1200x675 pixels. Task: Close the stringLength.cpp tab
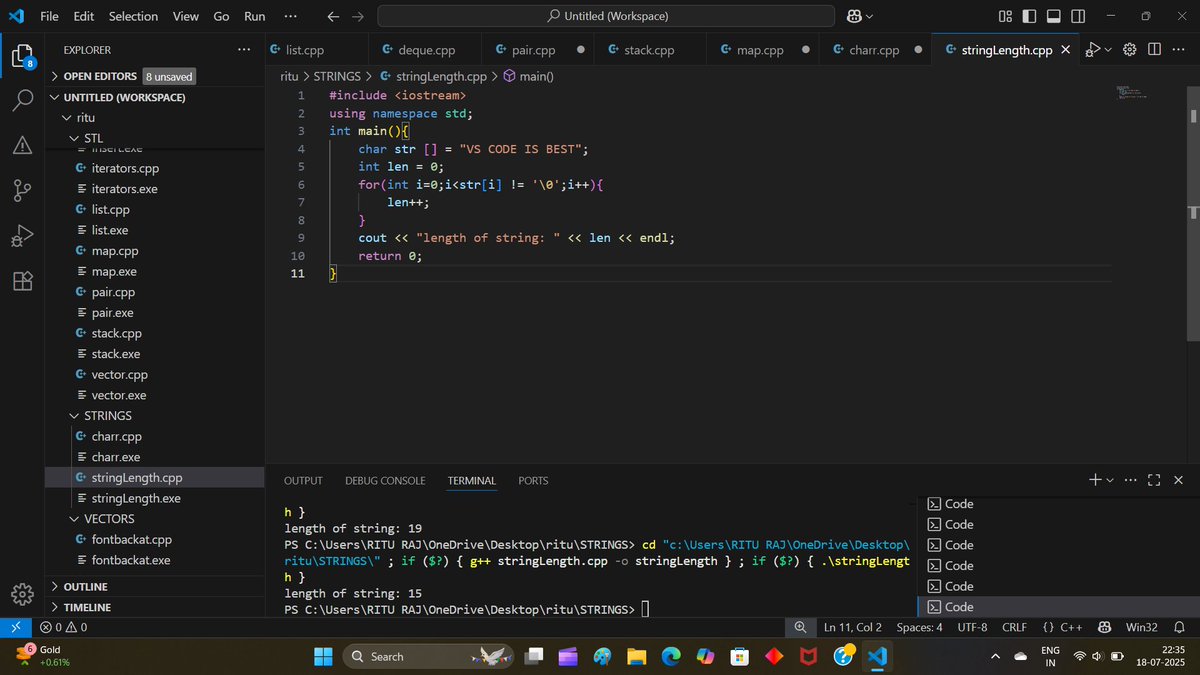tap(1065, 50)
